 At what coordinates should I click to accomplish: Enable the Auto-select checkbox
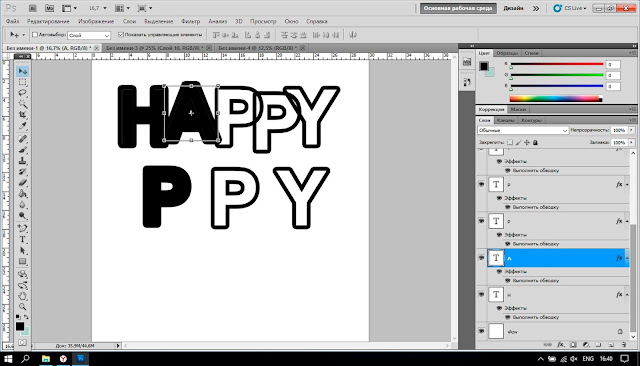tap(35, 35)
